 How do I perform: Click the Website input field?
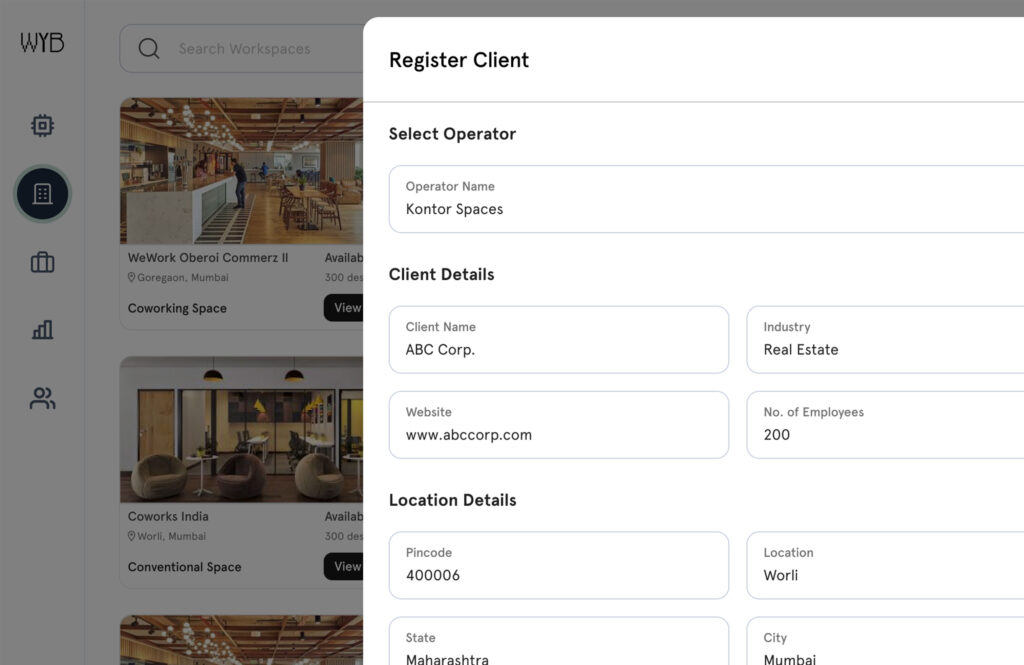[x=558, y=425]
